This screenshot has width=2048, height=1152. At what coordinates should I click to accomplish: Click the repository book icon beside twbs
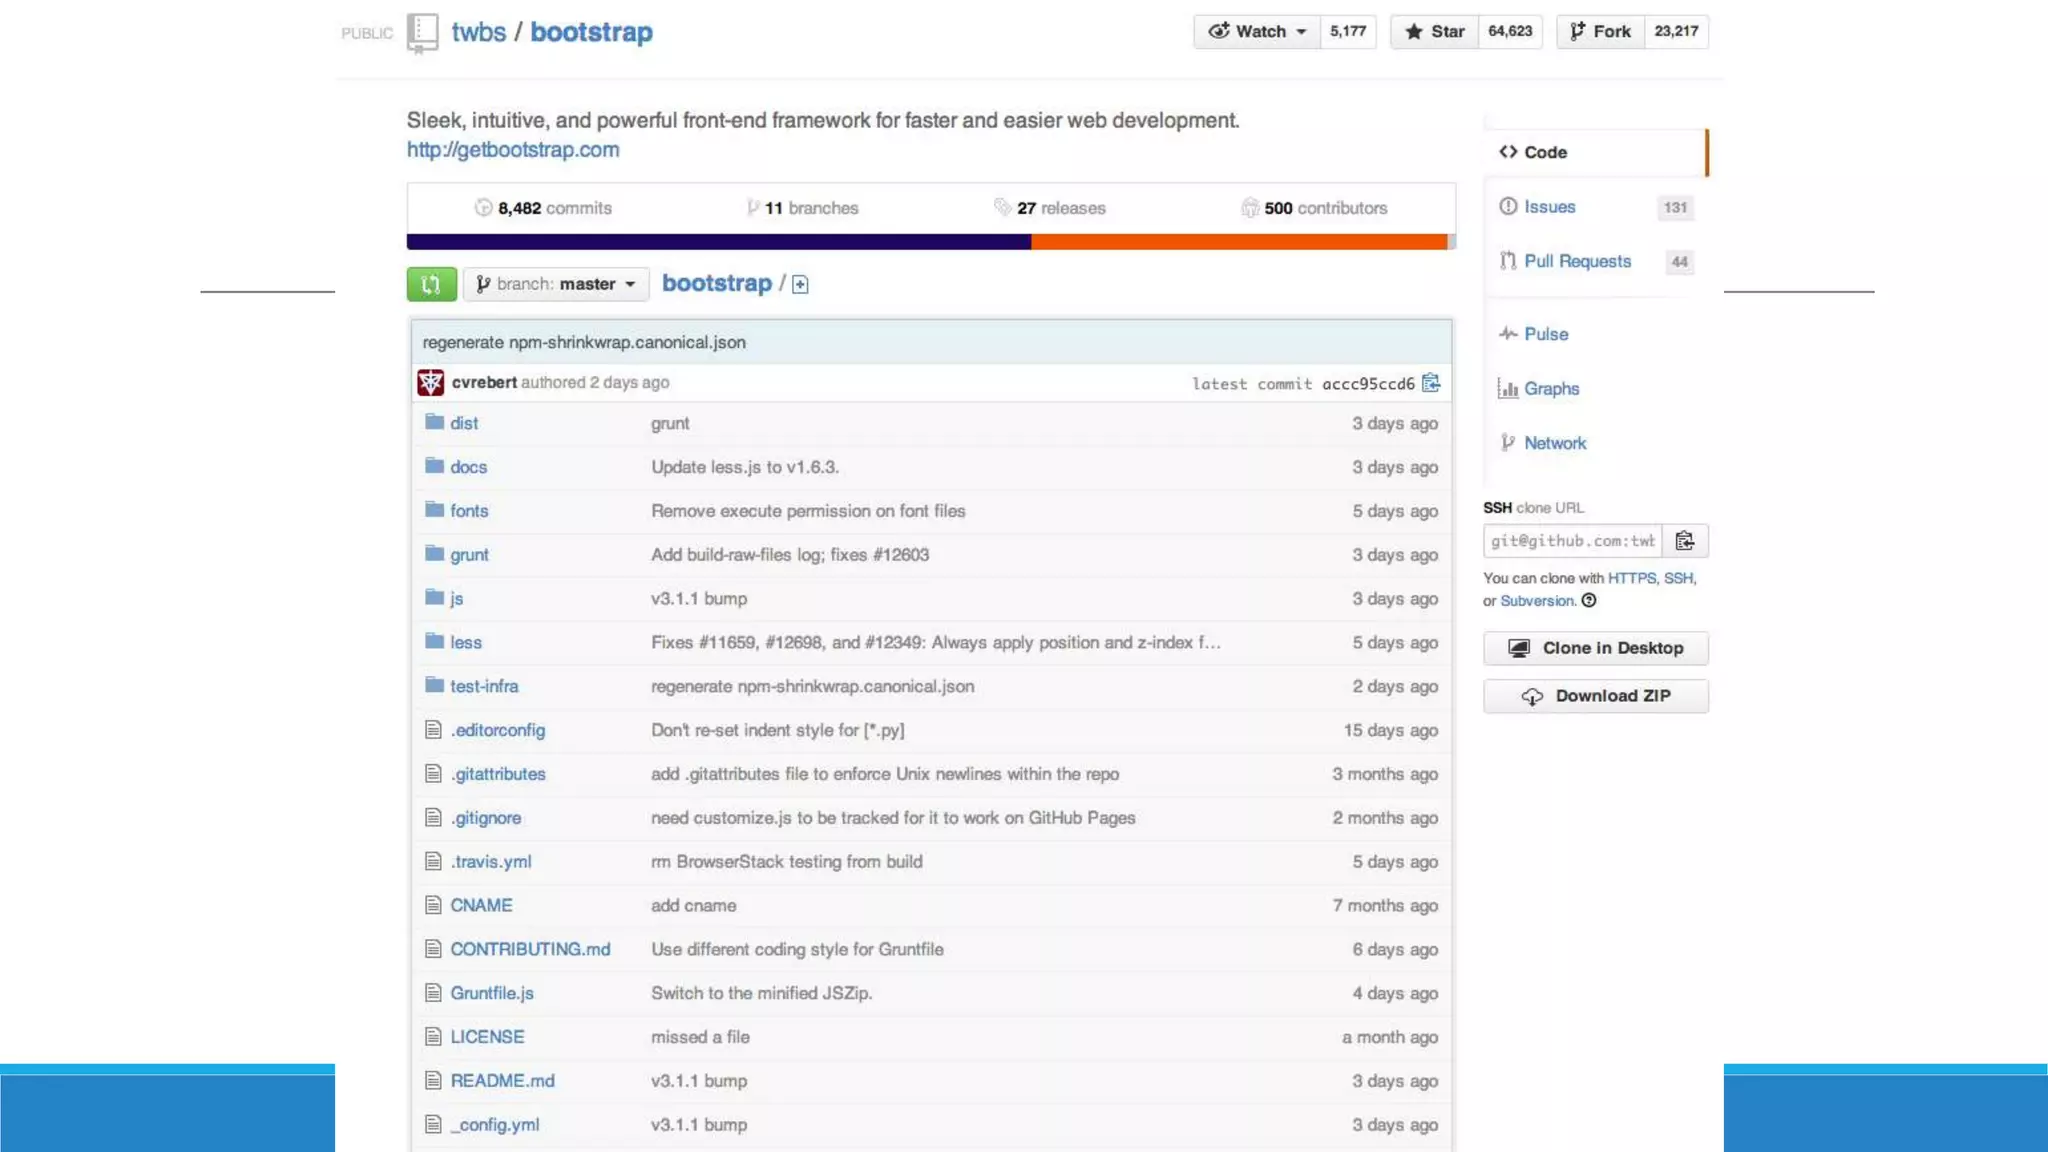422,33
